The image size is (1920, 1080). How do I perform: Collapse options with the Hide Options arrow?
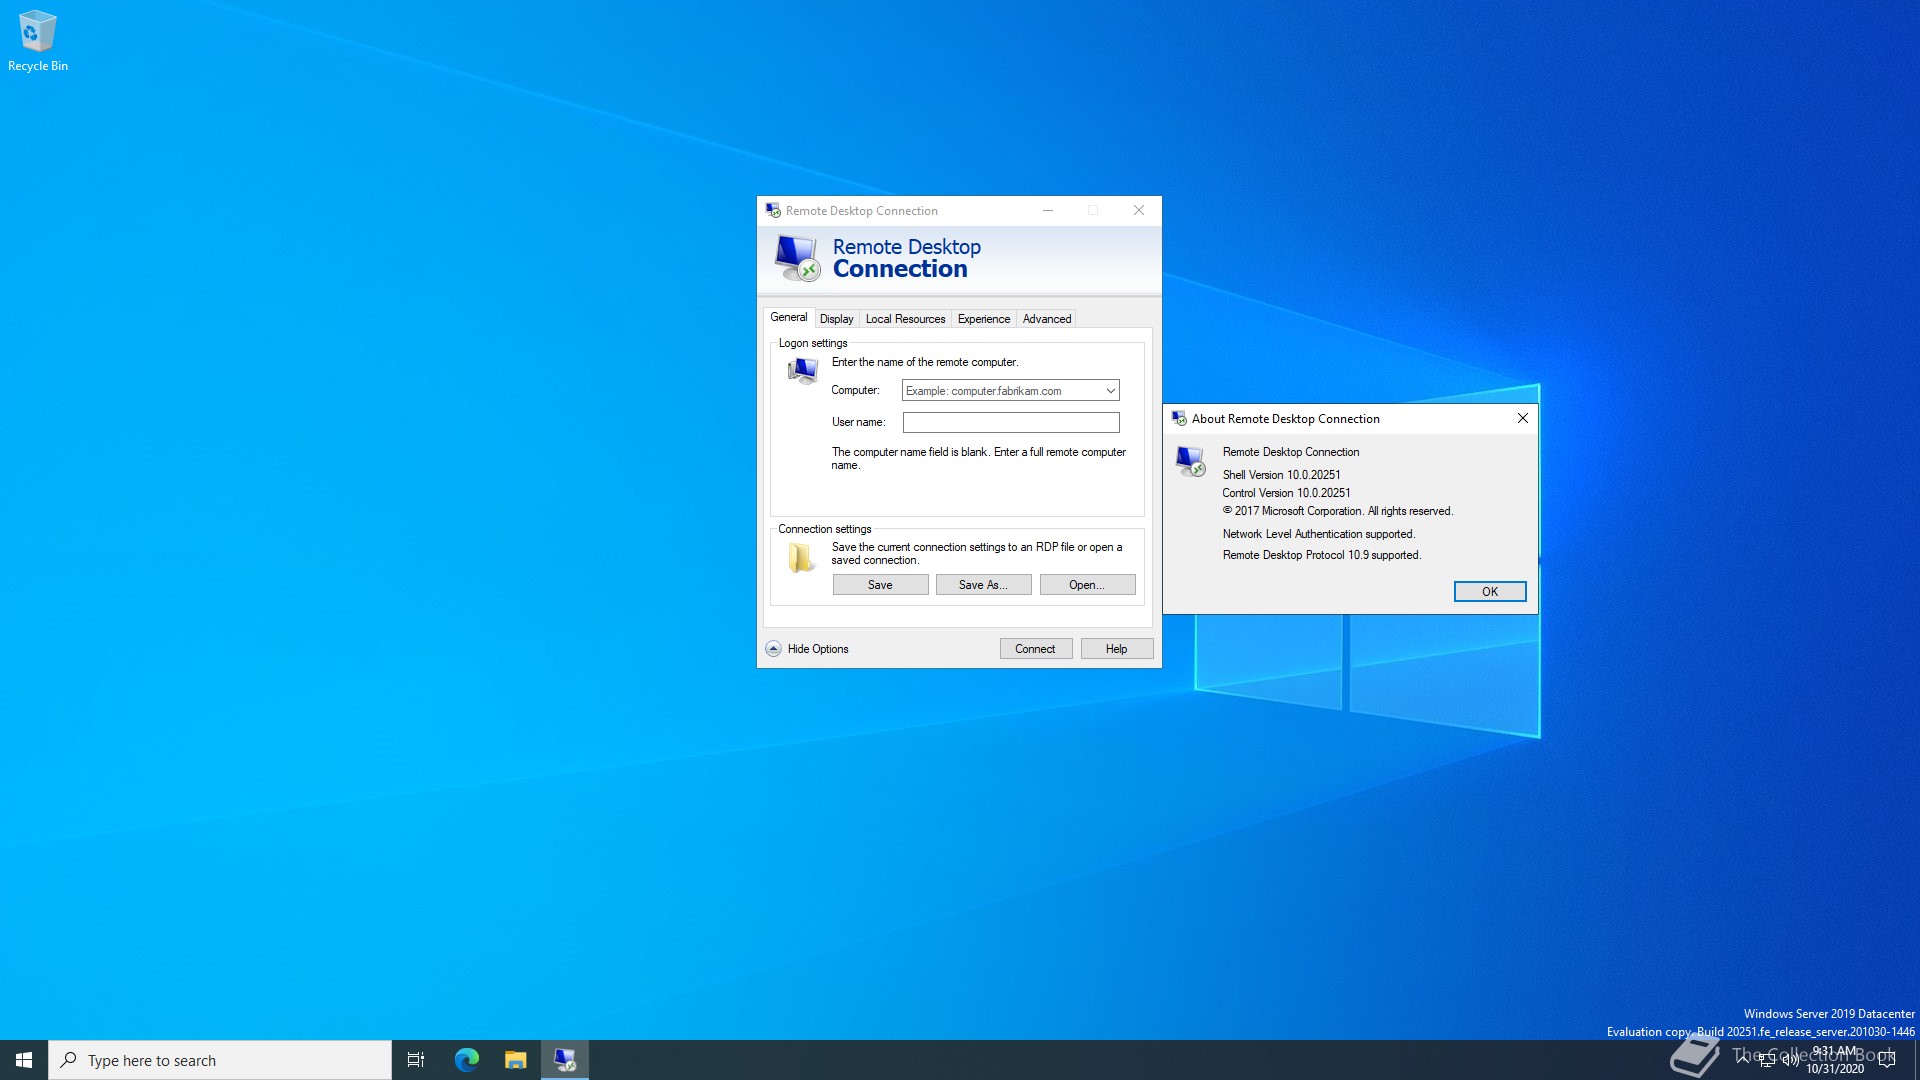(773, 649)
